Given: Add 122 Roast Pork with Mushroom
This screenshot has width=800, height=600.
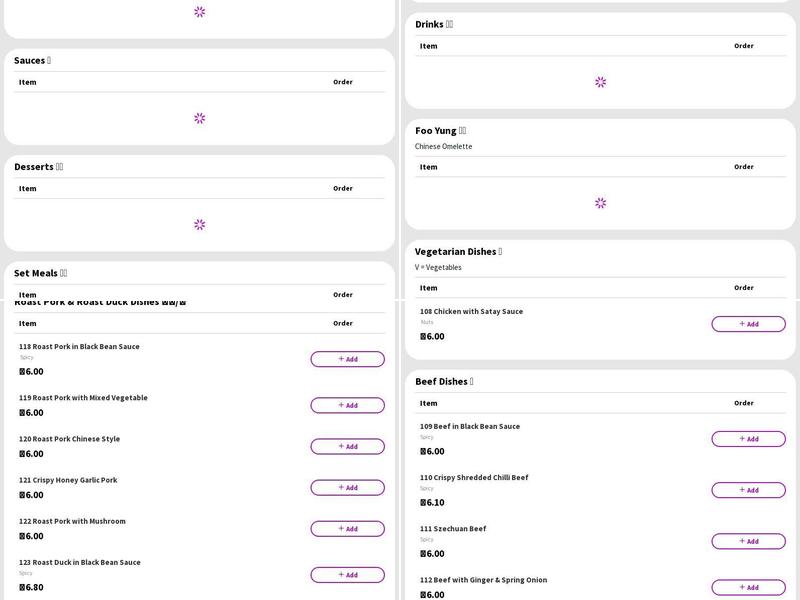Looking at the screenshot, I should (347, 529).
